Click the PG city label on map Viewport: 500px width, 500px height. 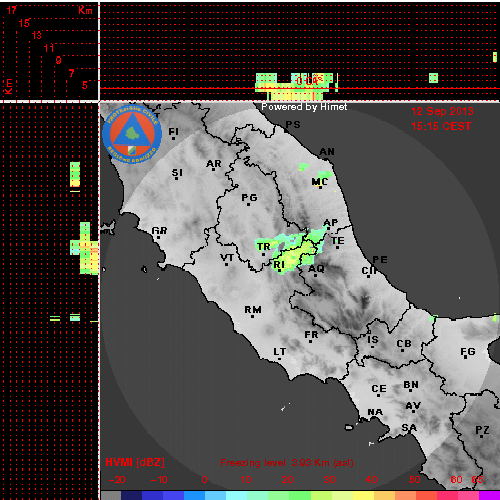pos(249,198)
